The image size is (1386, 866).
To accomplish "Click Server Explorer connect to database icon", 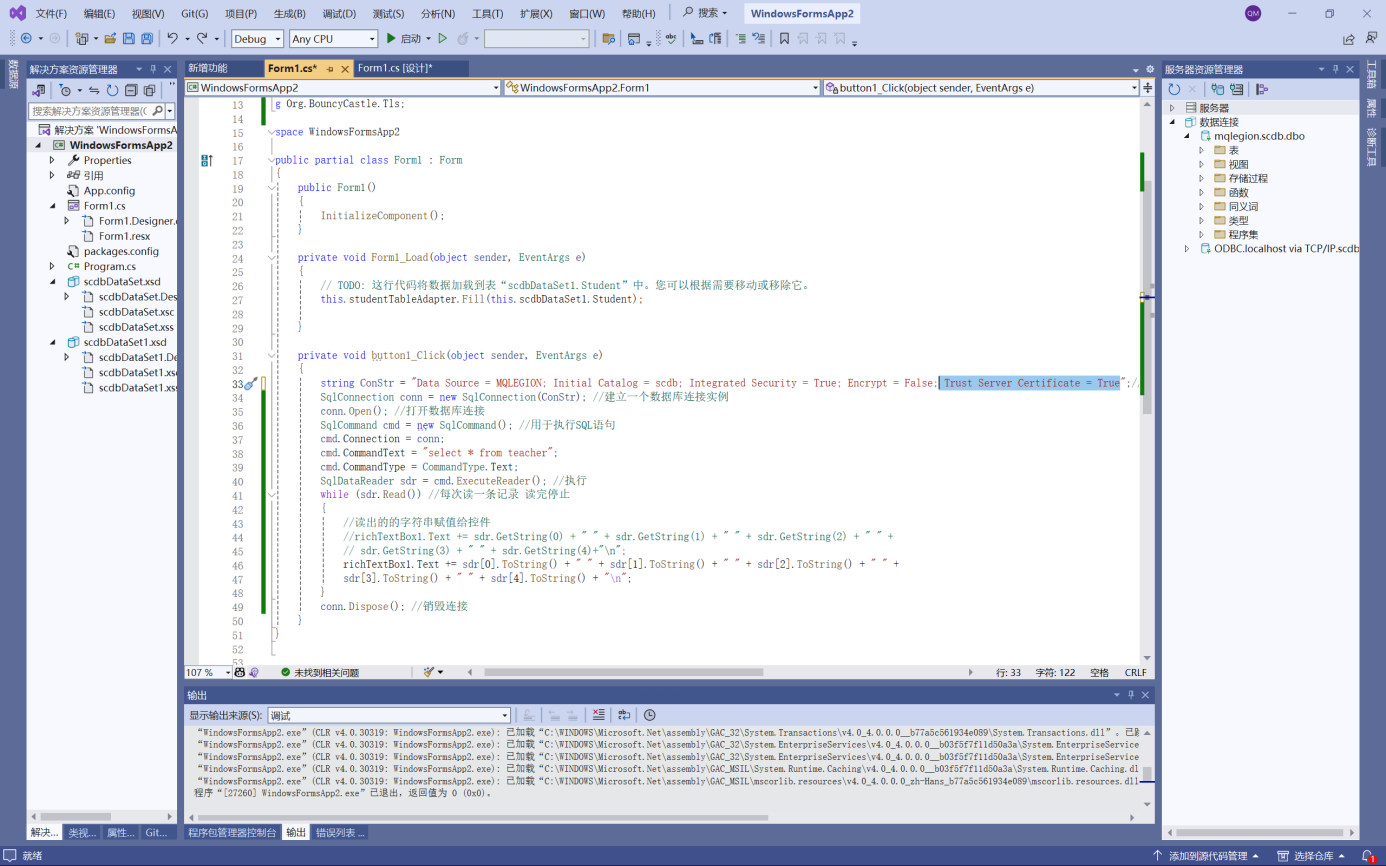I will (x=1217, y=89).
